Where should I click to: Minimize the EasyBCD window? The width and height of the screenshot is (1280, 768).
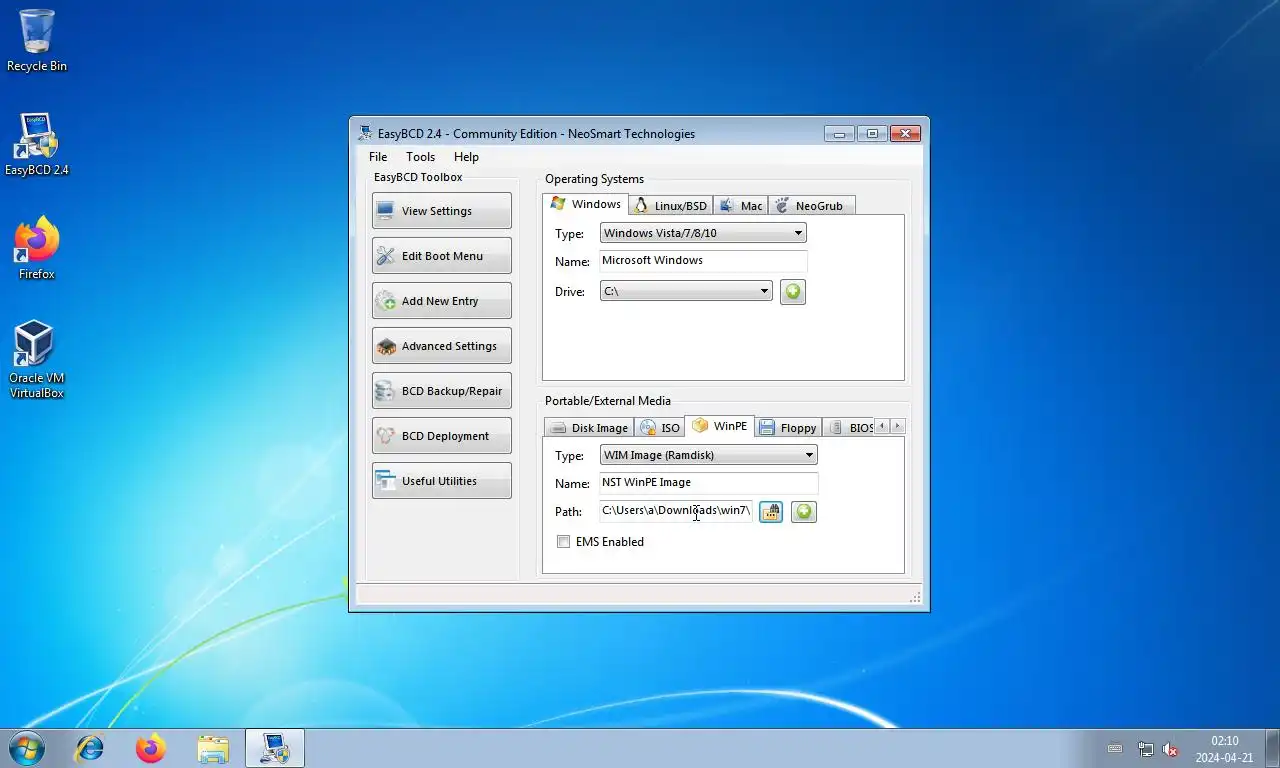(839, 134)
